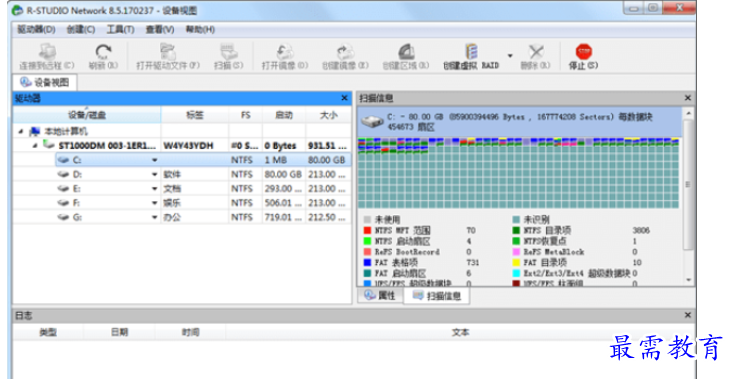Image resolution: width=731 pixels, height=379 pixels.
Task: Open the dropdown arrow beside G:
Action: (x=154, y=217)
